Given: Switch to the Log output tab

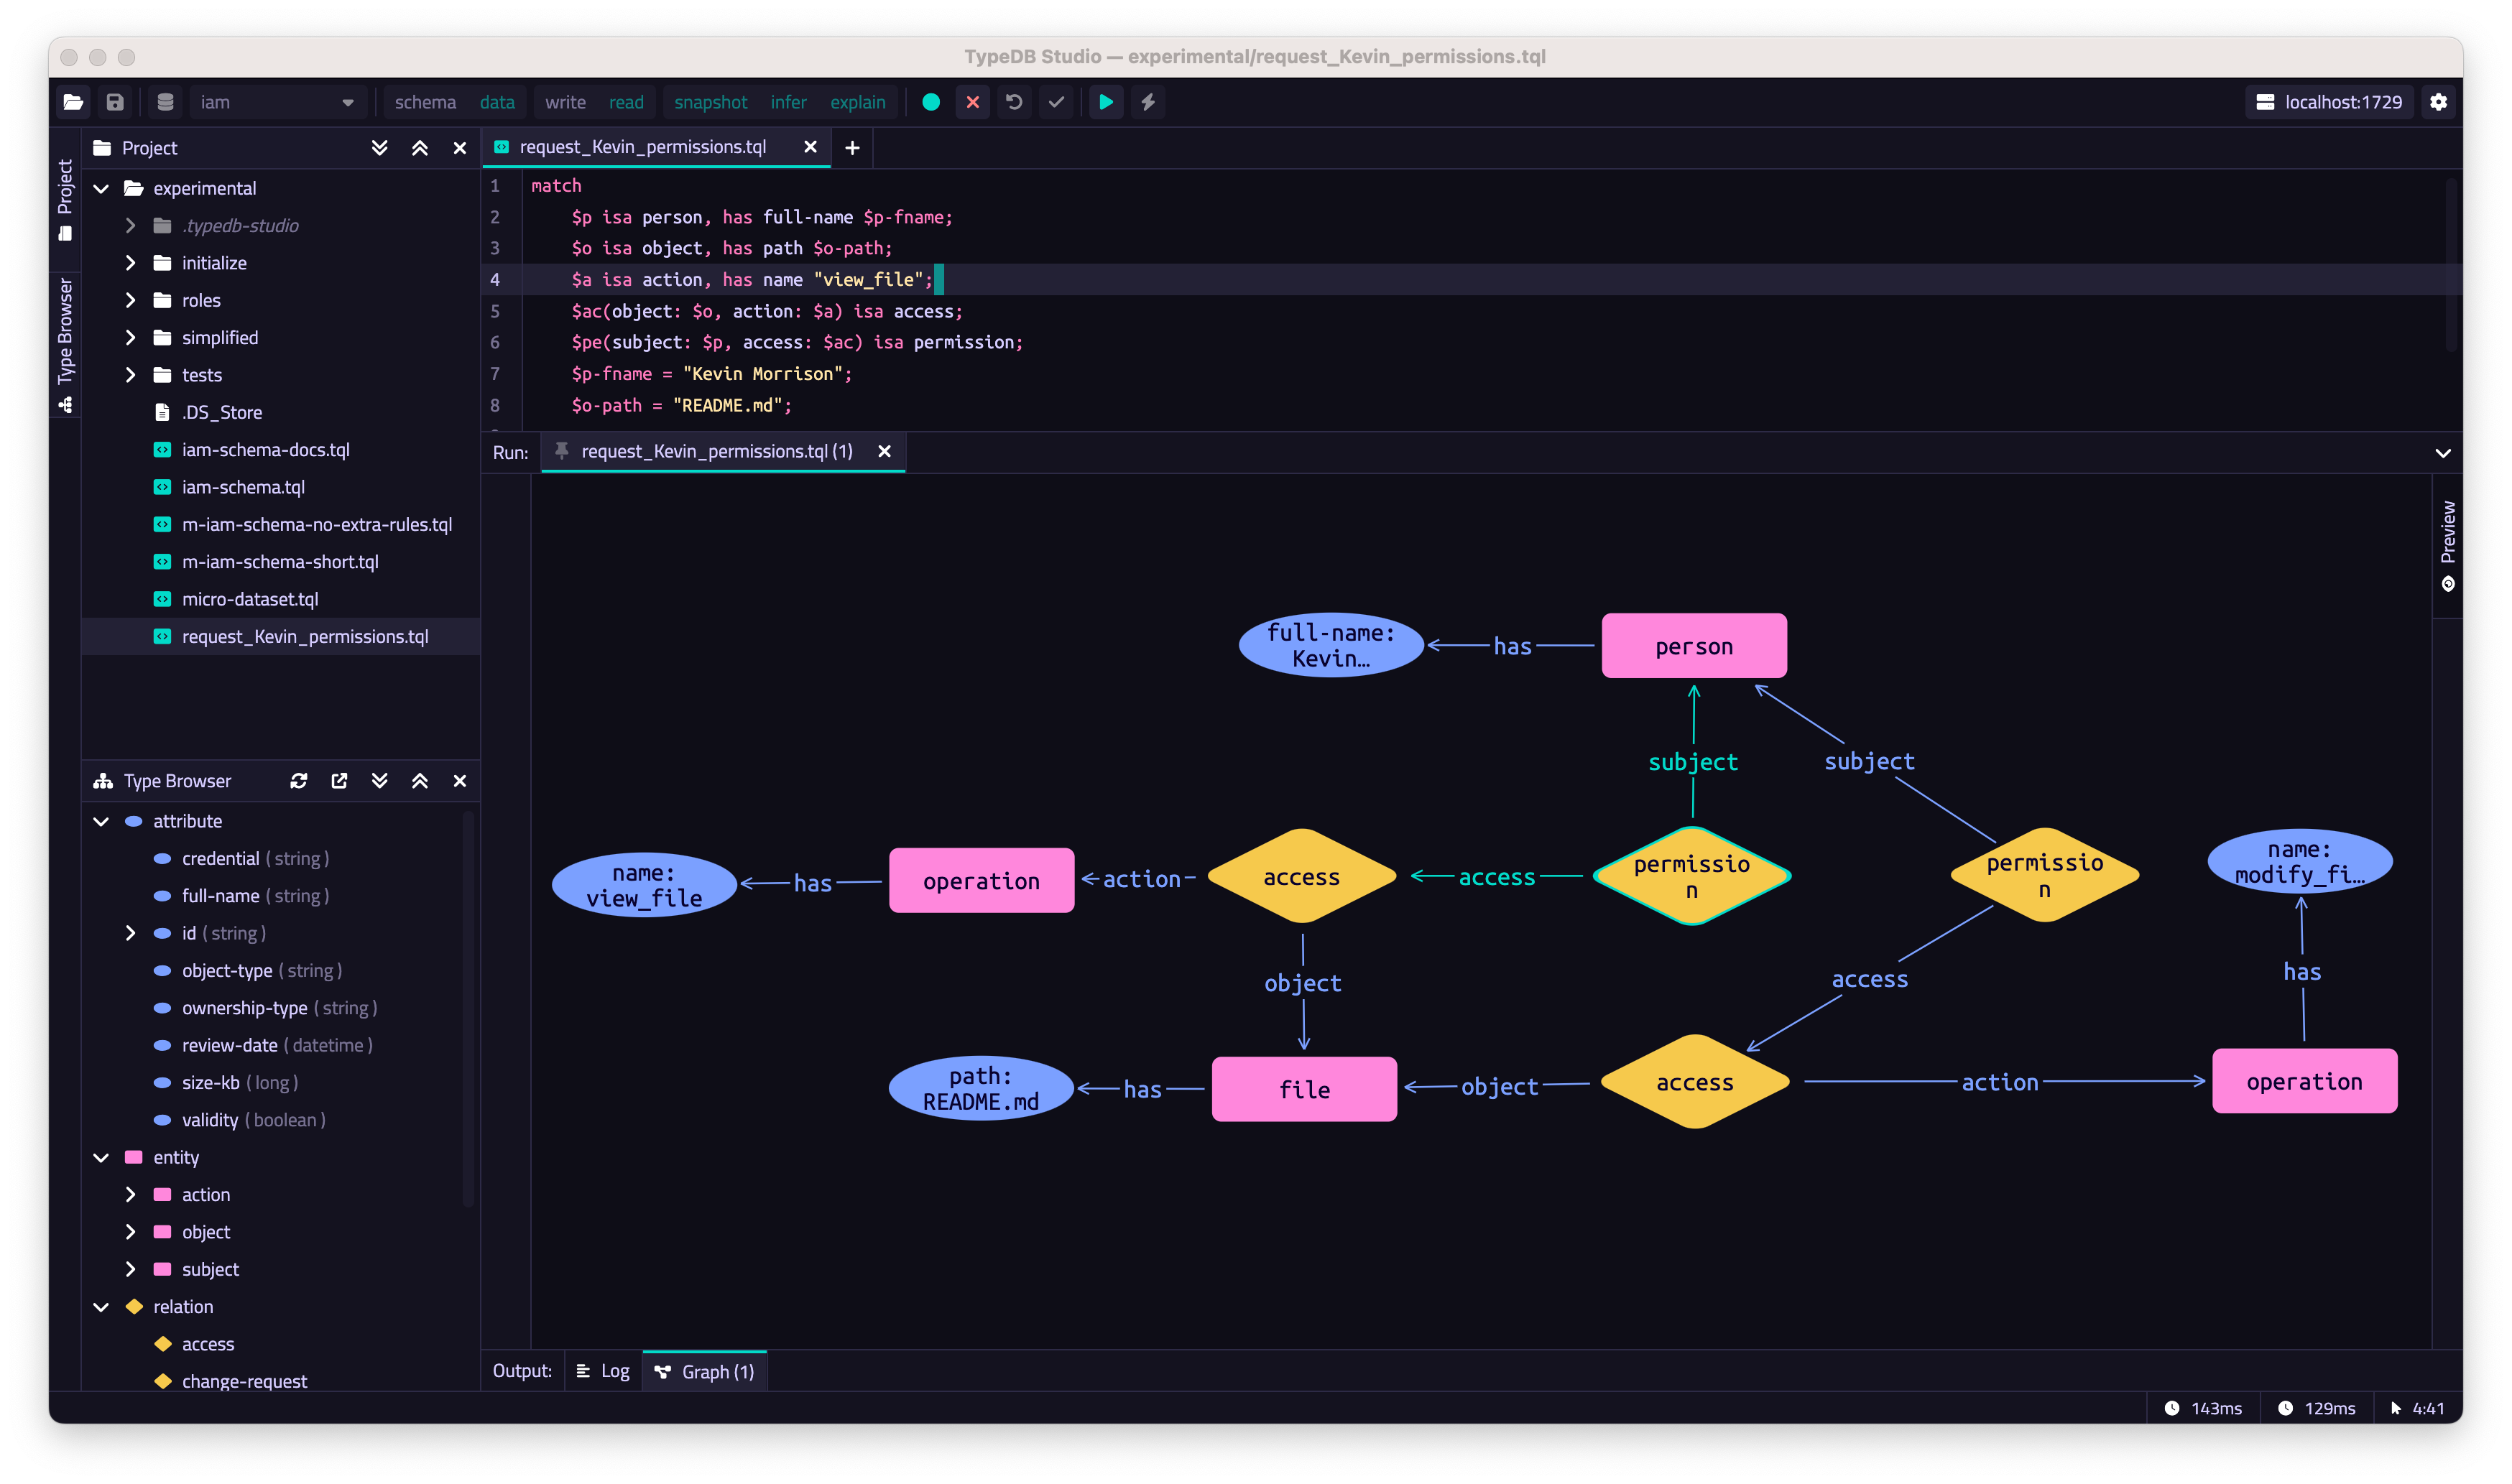Looking at the screenshot, I should (603, 1371).
